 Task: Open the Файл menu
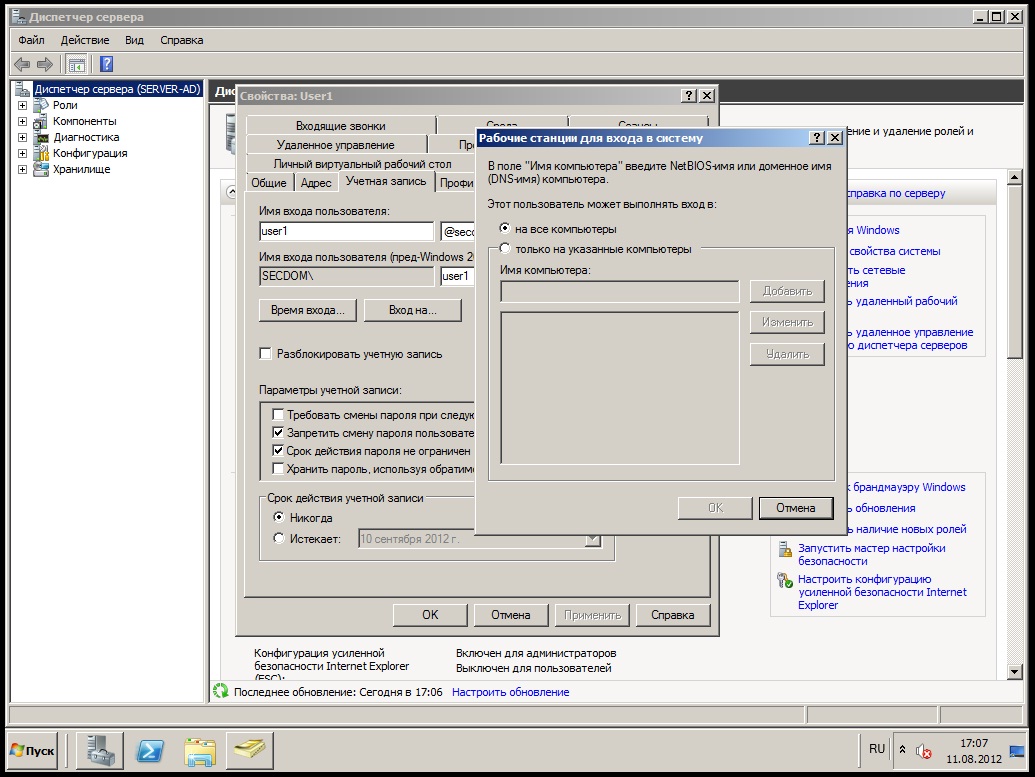click(31, 40)
